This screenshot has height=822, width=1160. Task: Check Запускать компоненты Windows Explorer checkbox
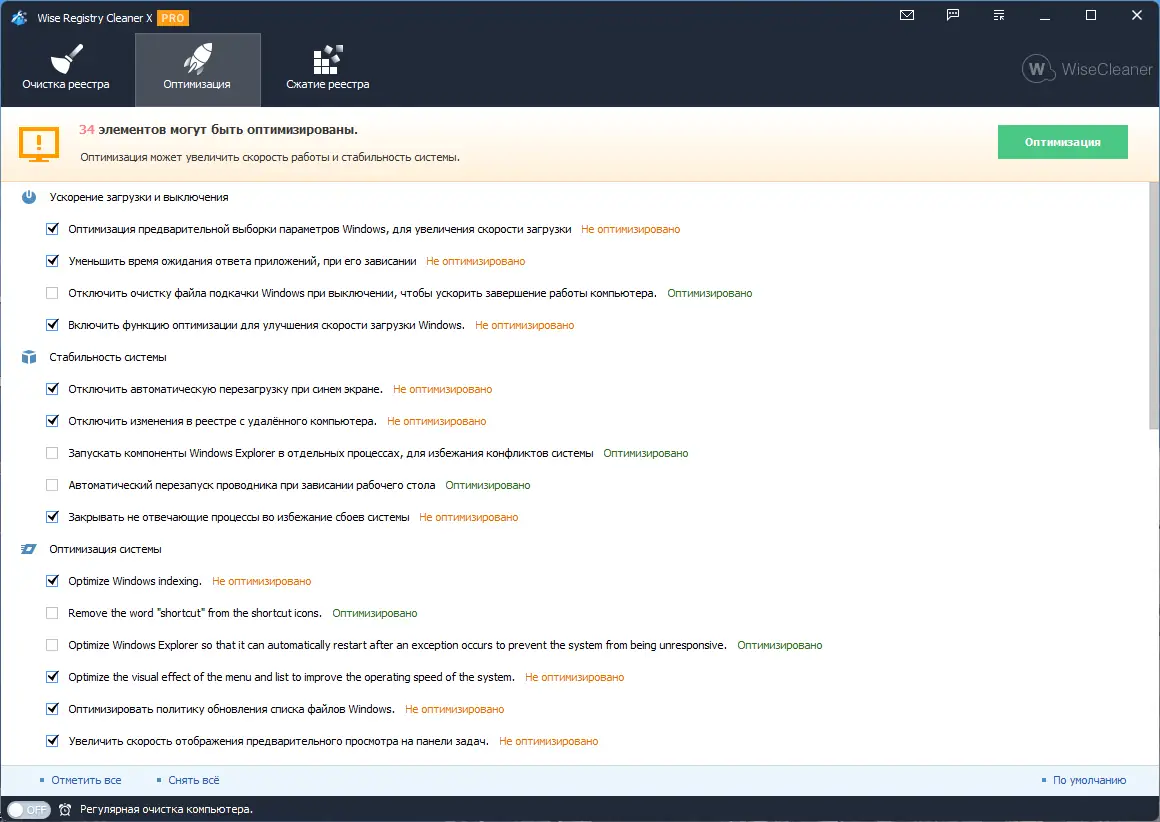(x=53, y=453)
